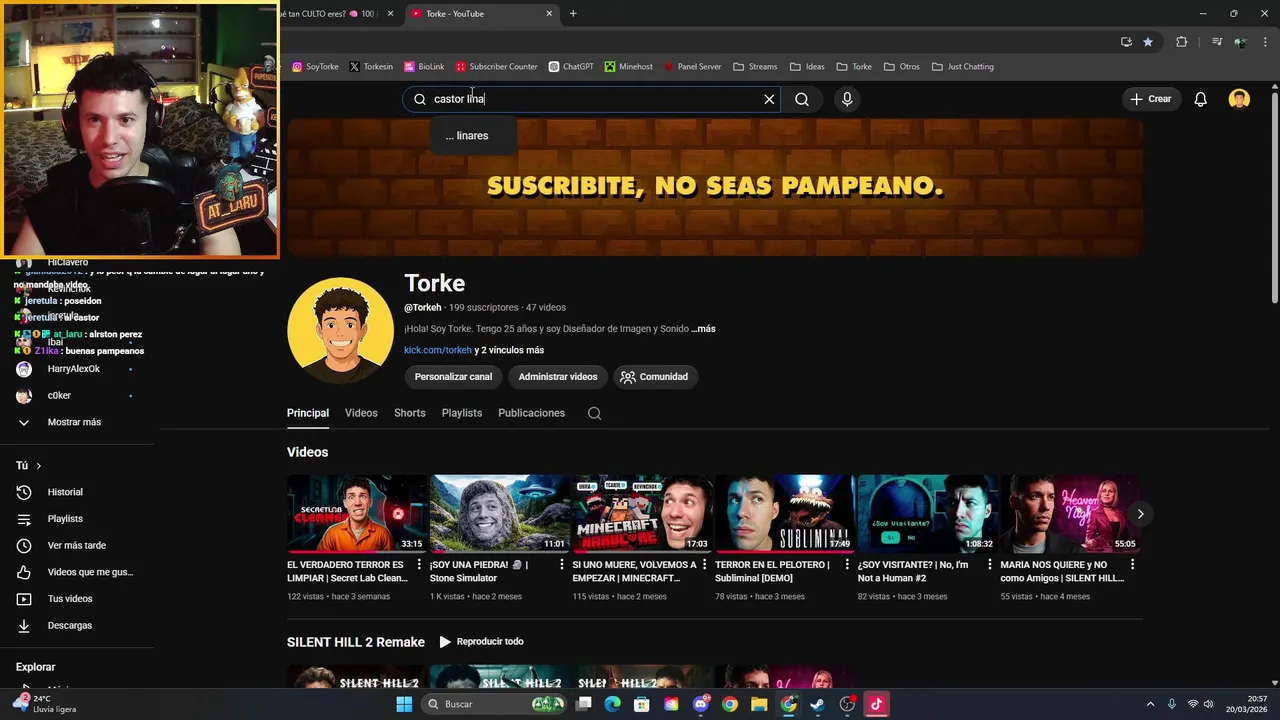
Task: Click the channel search magnifier icon
Action: (x=594, y=413)
